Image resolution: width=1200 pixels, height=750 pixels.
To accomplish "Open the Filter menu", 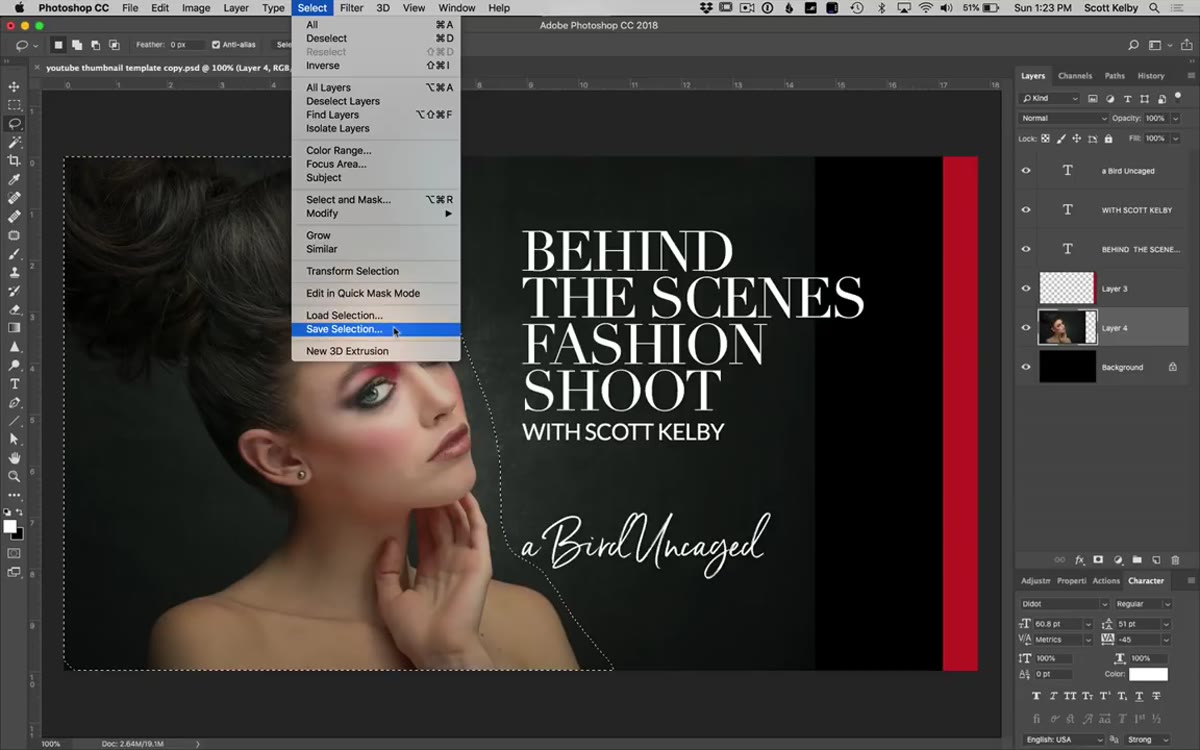I will [x=351, y=8].
